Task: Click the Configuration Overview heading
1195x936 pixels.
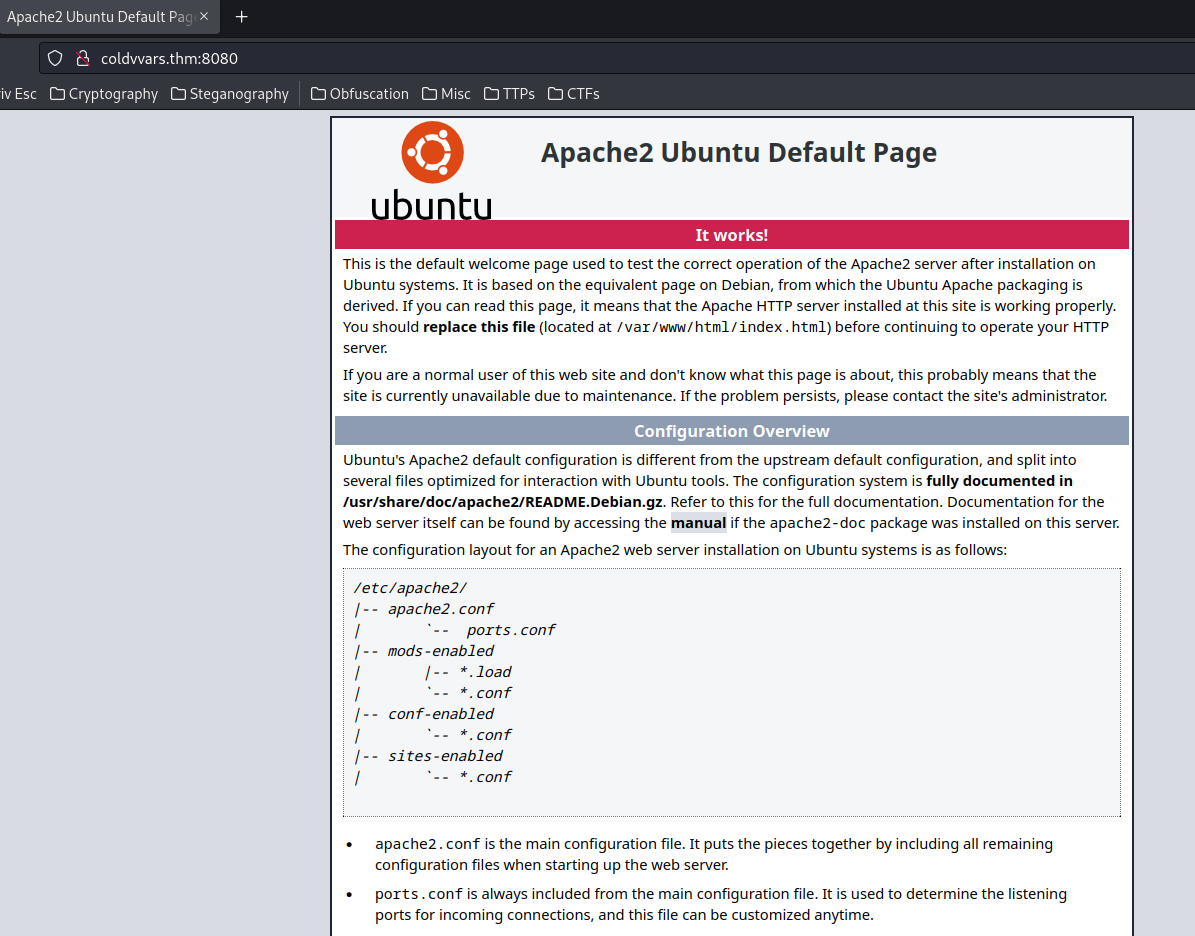Action: (732, 431)
